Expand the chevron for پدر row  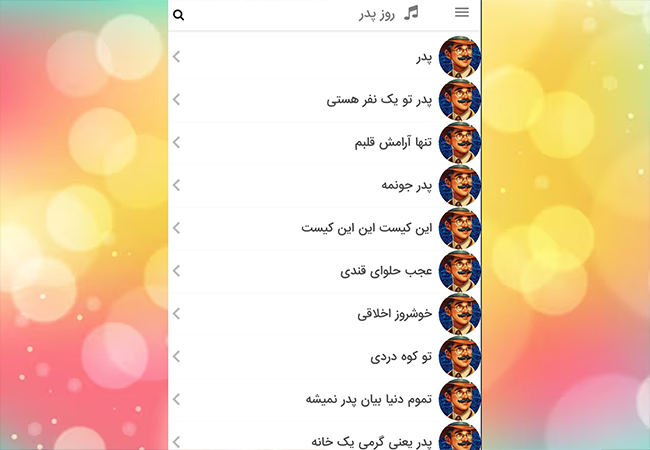(x=177, y=57)
